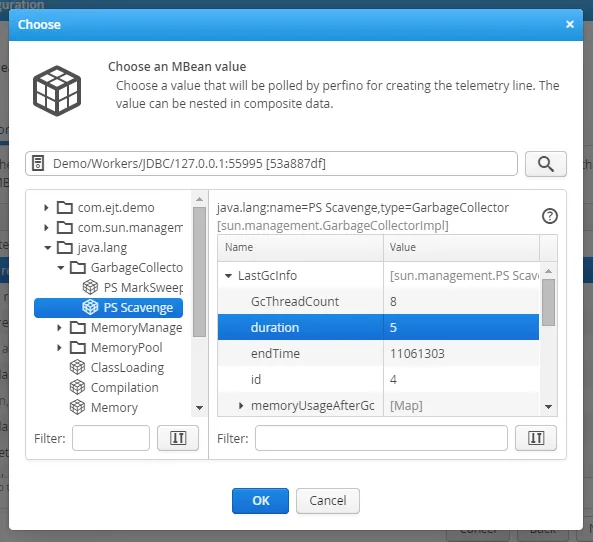Image resolution: width=593 pixels, height=542 pixels.
Task: Click the Compilation MBean icon
Action: 77,387
